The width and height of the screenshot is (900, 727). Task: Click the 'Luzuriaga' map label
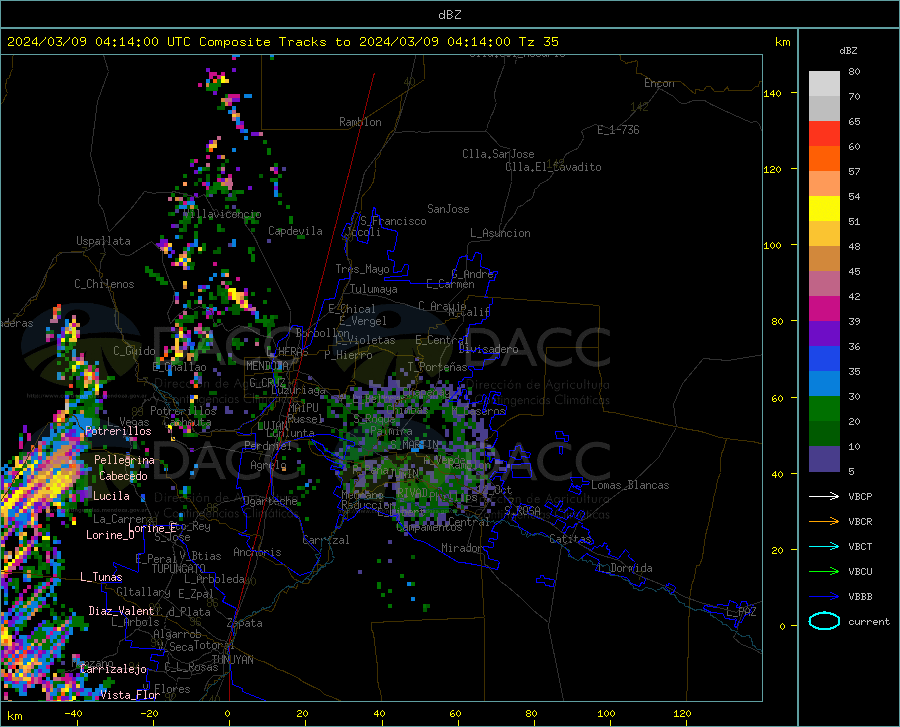[x=298, y=390]
